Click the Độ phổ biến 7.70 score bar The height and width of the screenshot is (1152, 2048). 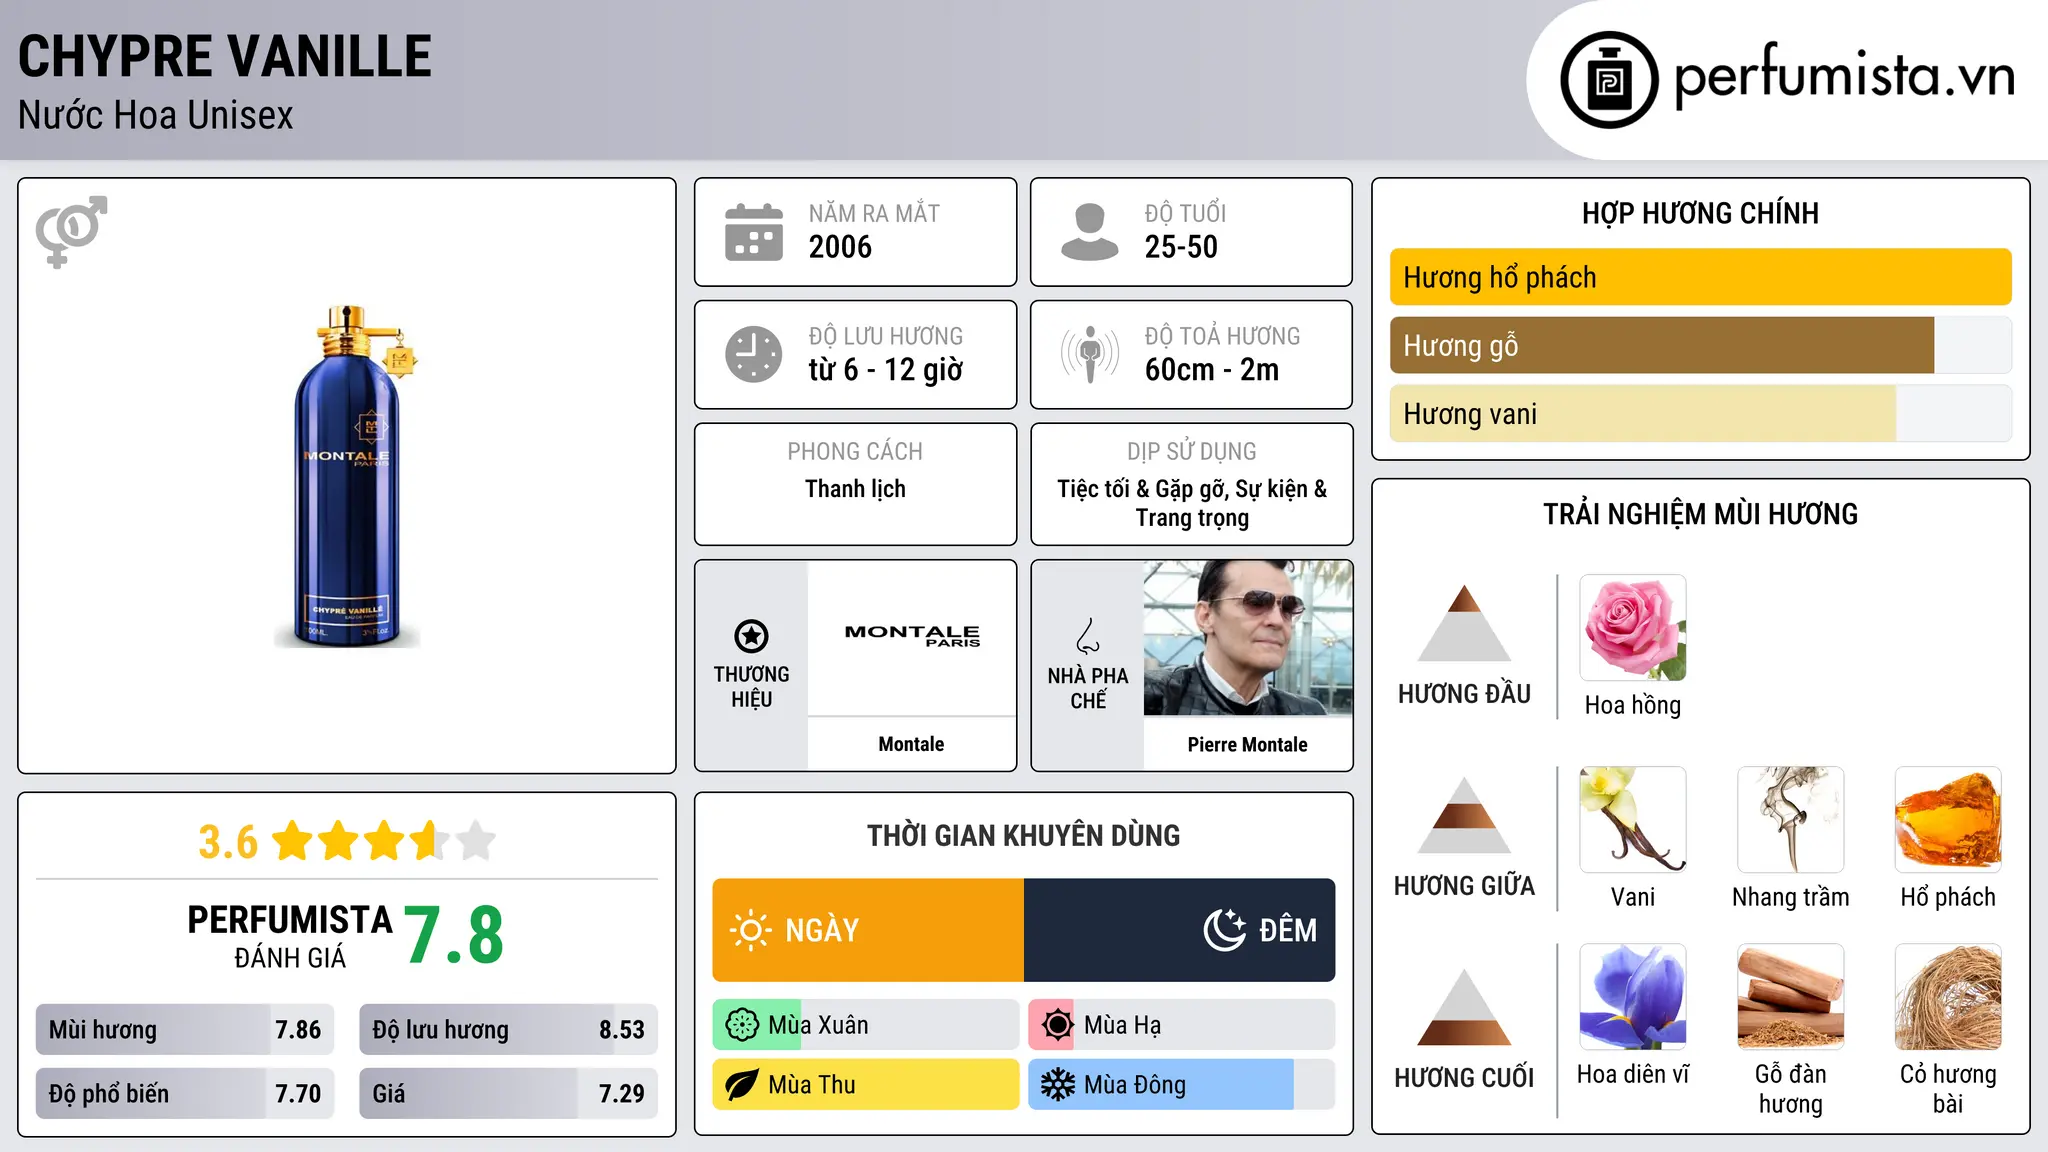[185, 1094]
